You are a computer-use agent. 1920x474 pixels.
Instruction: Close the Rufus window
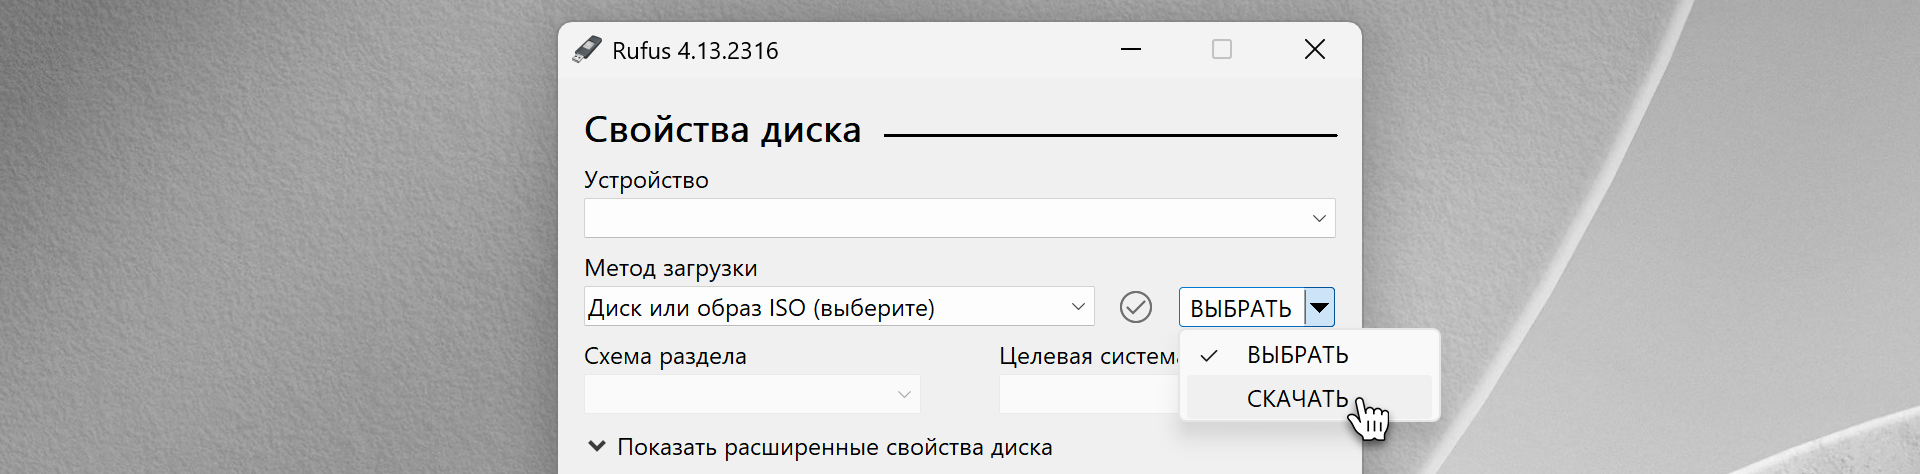1315,50
